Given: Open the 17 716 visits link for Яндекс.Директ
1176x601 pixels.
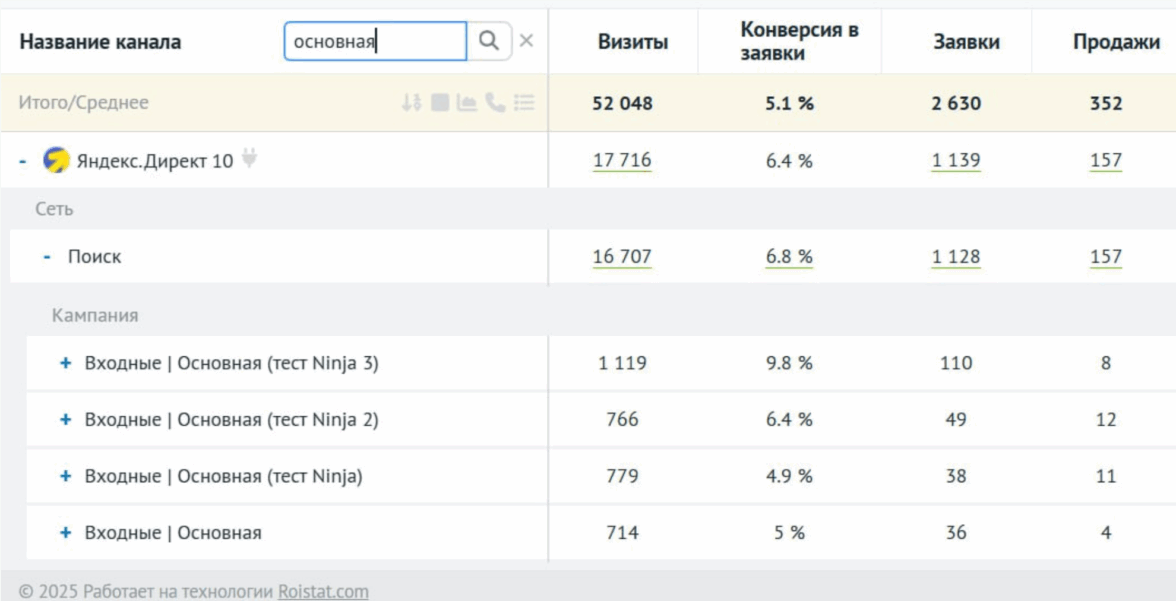Looking at the screenshot, I should point(622,160).
